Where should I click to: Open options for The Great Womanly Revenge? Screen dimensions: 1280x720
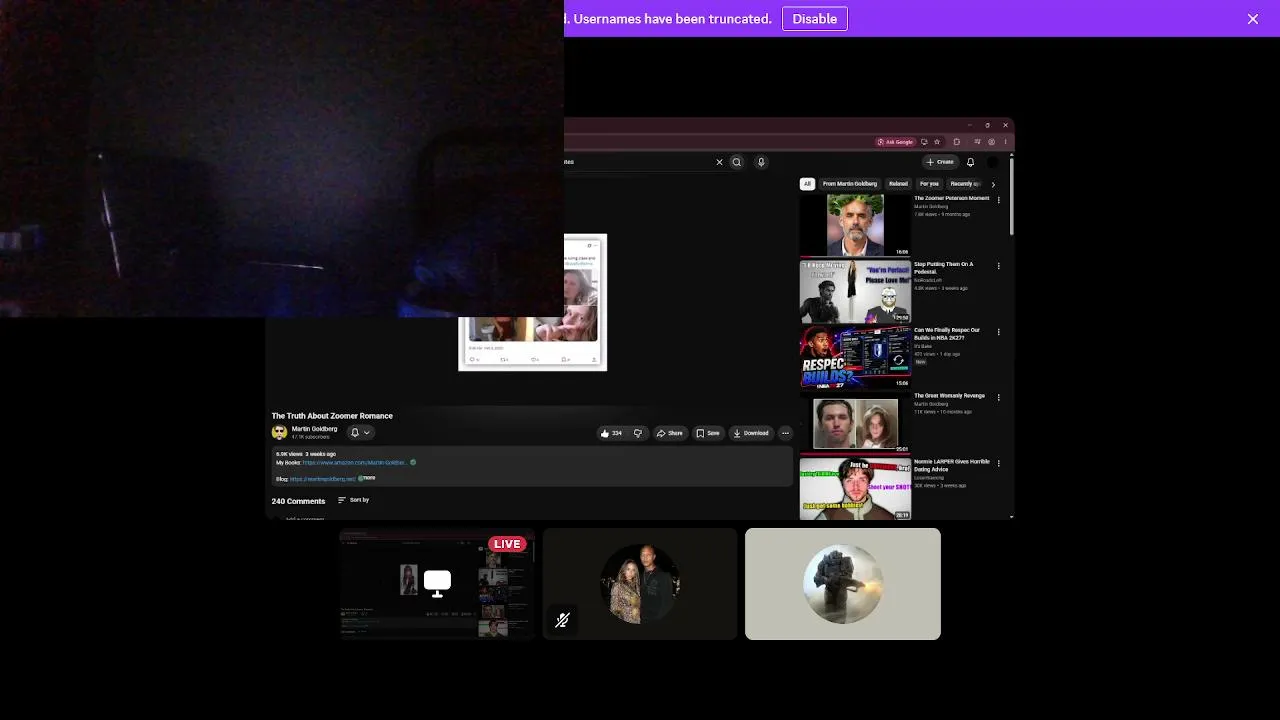pos(998,397)
